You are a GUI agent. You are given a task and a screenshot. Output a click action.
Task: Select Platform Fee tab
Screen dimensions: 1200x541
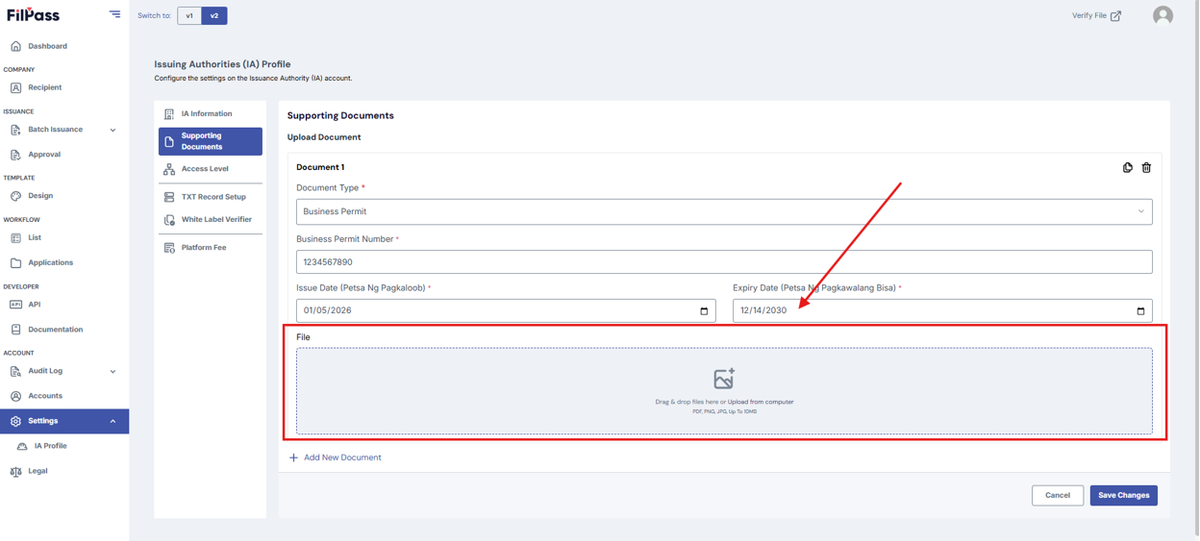pos(210,247)
